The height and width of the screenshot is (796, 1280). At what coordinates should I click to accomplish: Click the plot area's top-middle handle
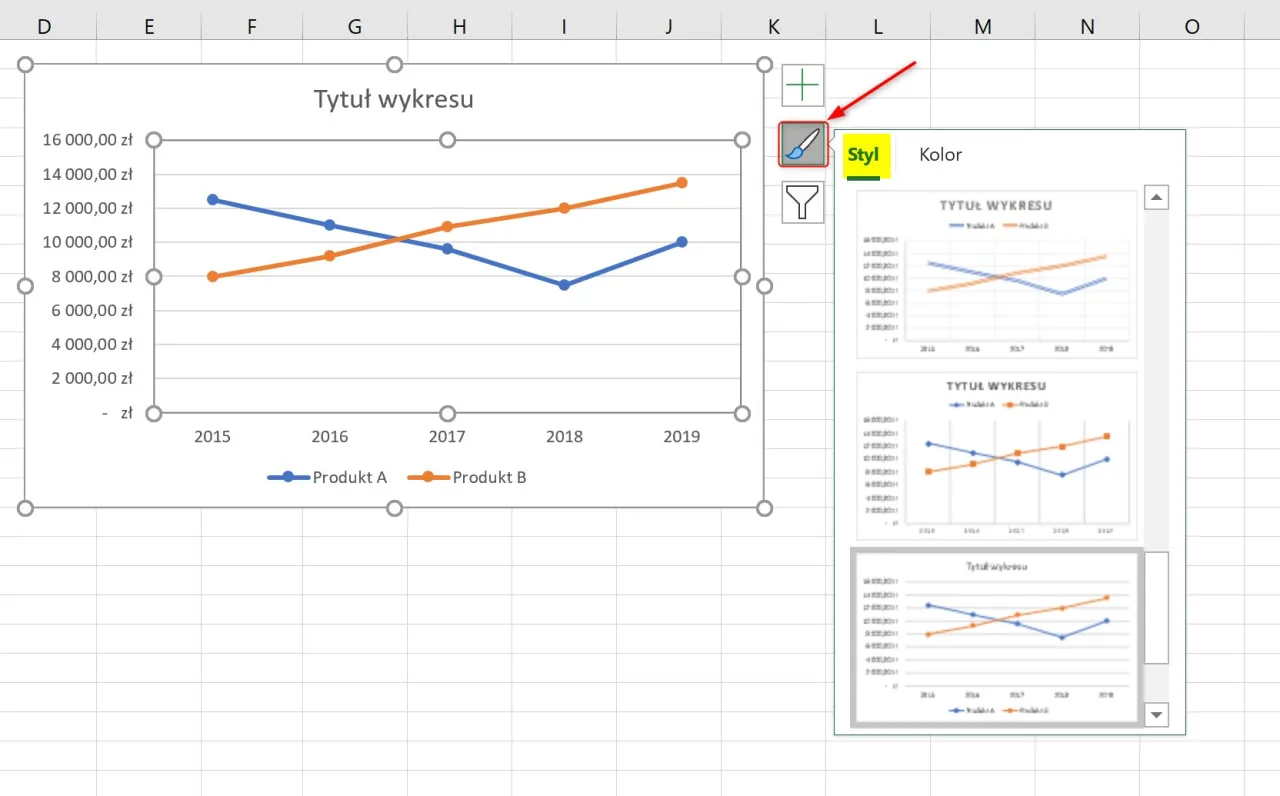click(447, 140)
